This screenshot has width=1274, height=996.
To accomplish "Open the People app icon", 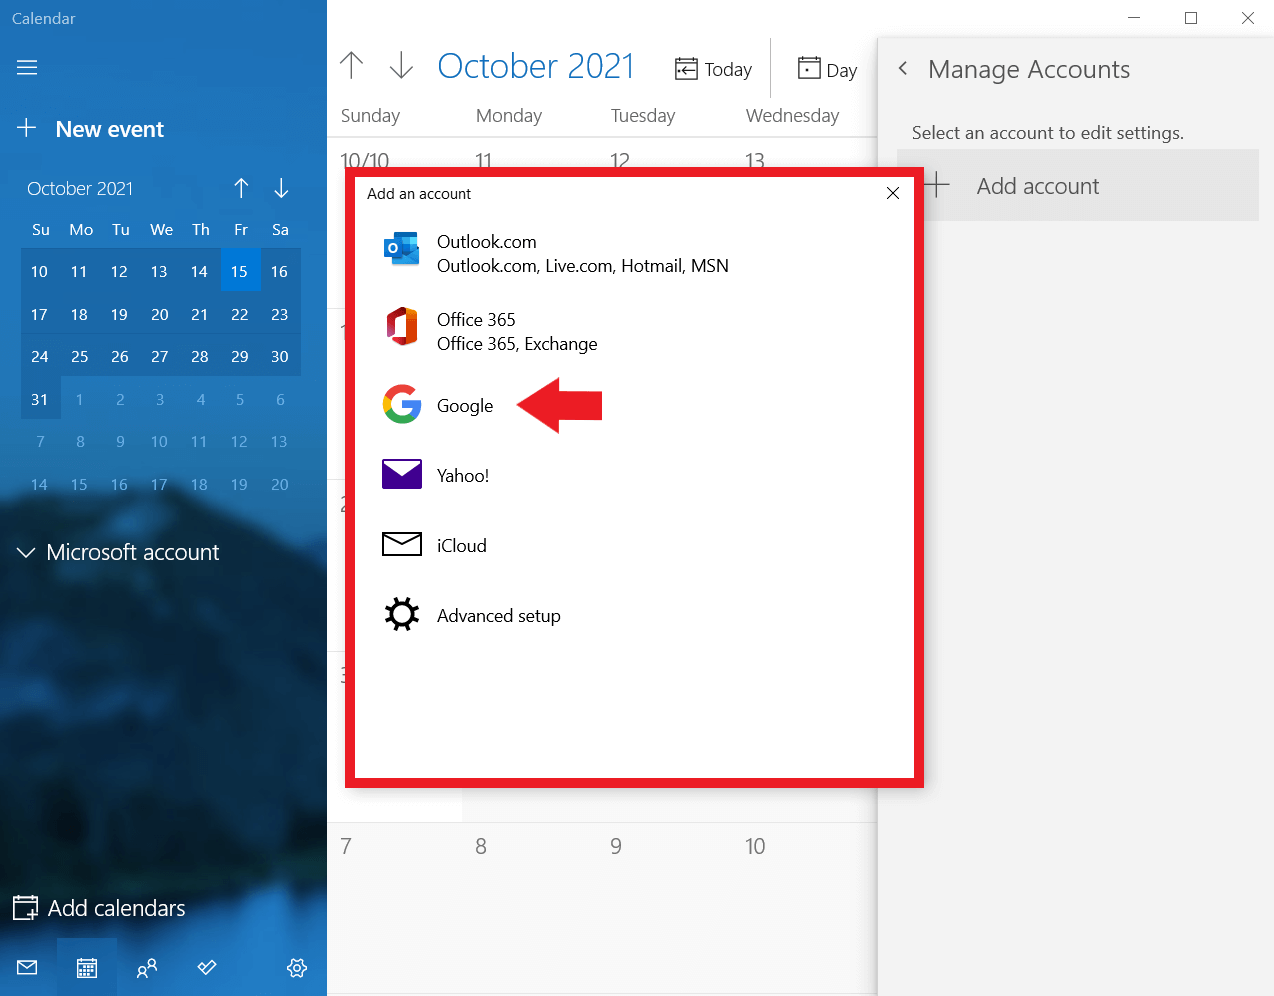I will 147,967.
